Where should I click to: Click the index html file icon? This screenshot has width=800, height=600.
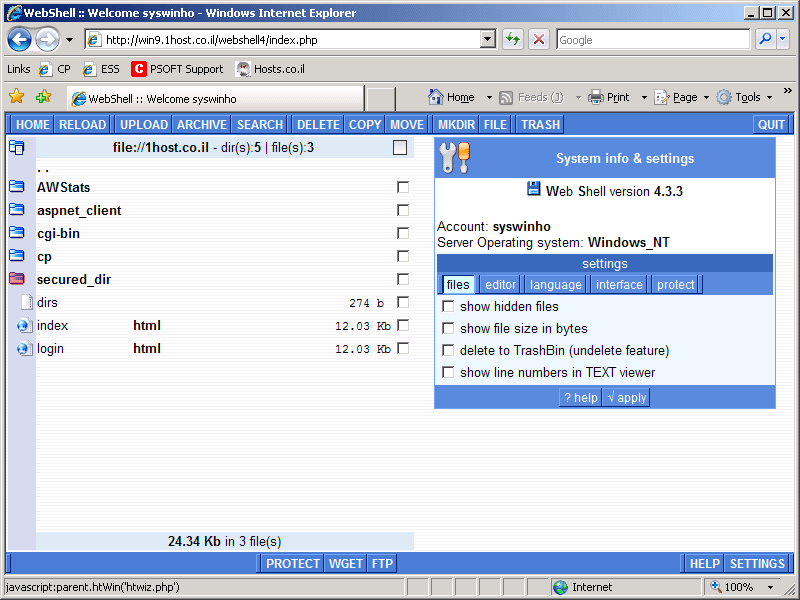click(x=24, y=325)
